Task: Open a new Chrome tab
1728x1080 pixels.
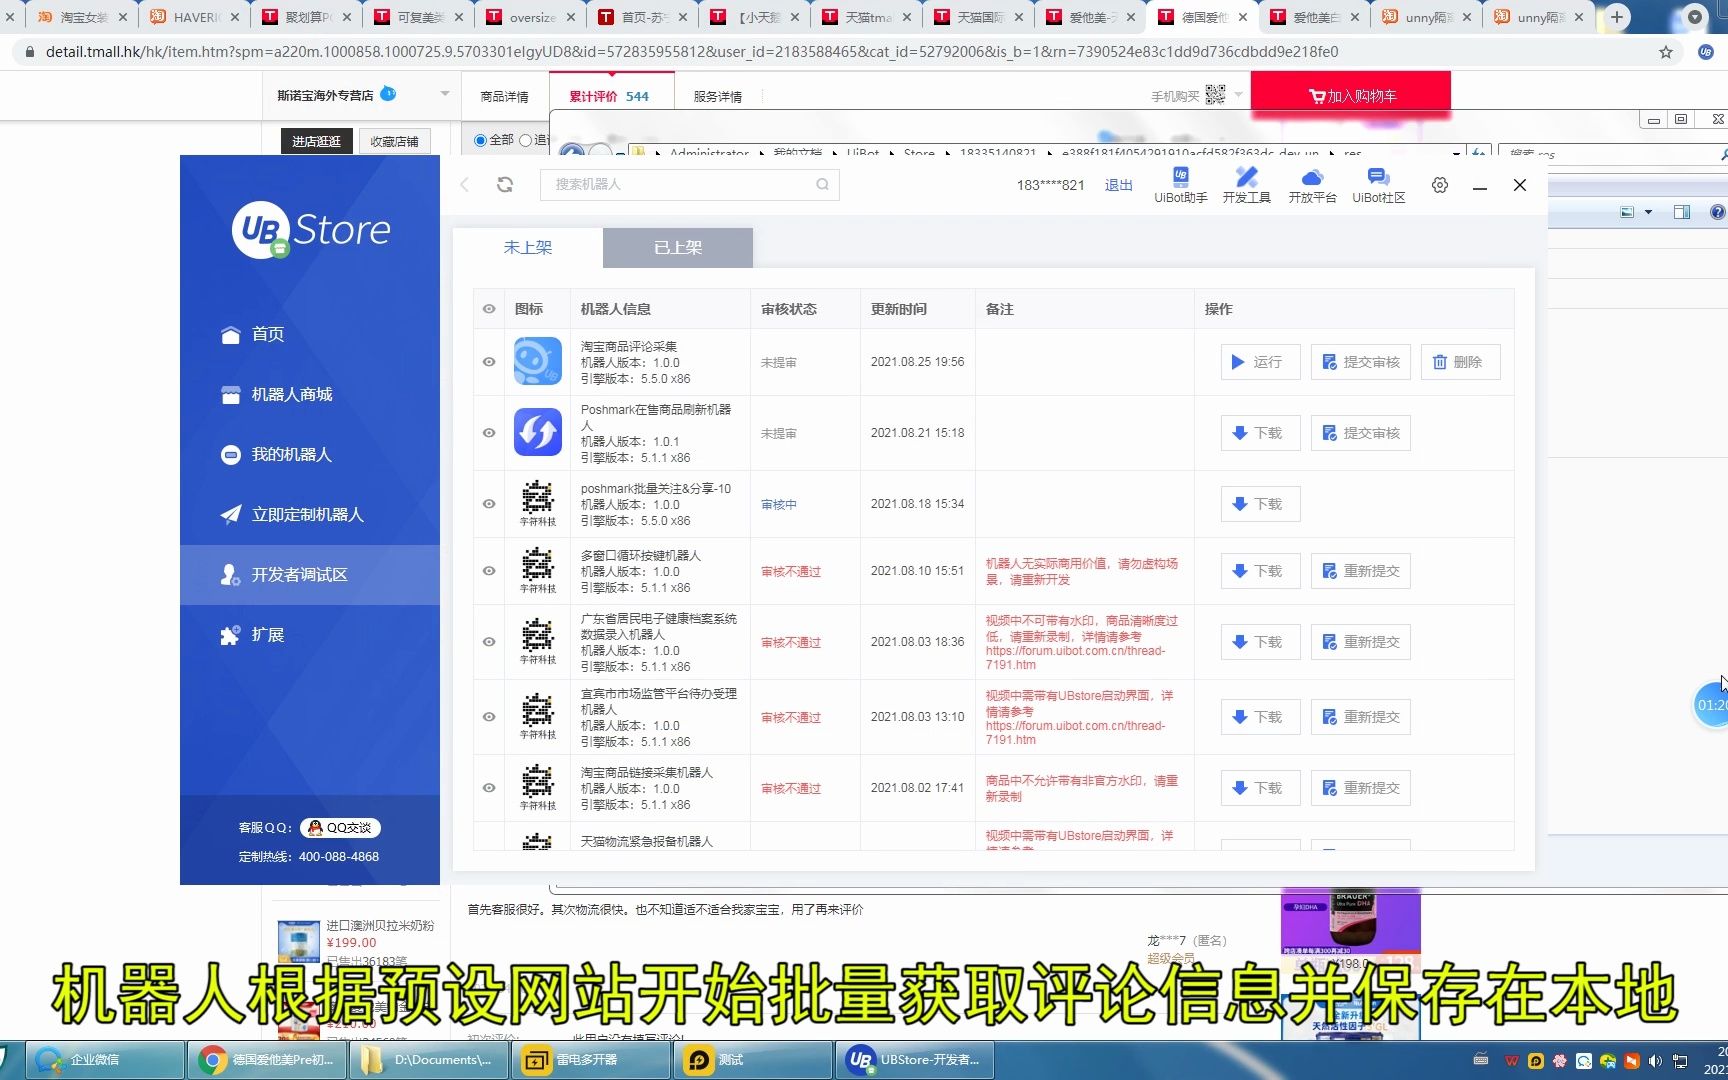Action: pyautogui.click(x=1616, y=17)
